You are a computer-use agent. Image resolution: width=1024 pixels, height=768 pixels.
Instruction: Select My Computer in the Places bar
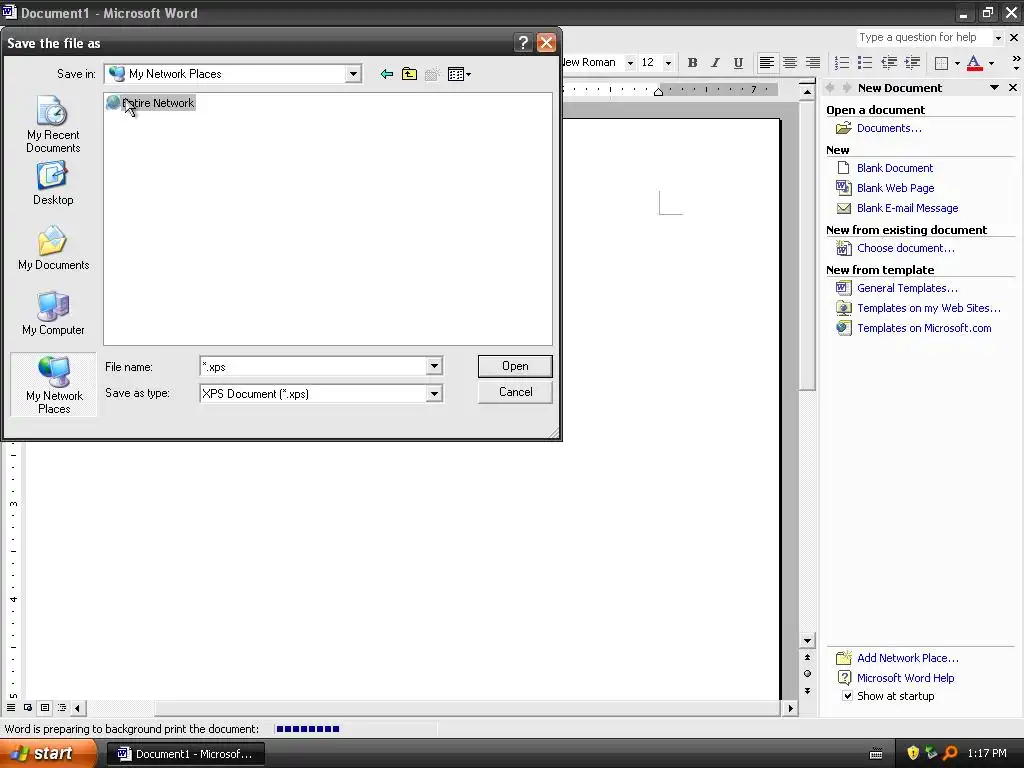pos(53,313)
